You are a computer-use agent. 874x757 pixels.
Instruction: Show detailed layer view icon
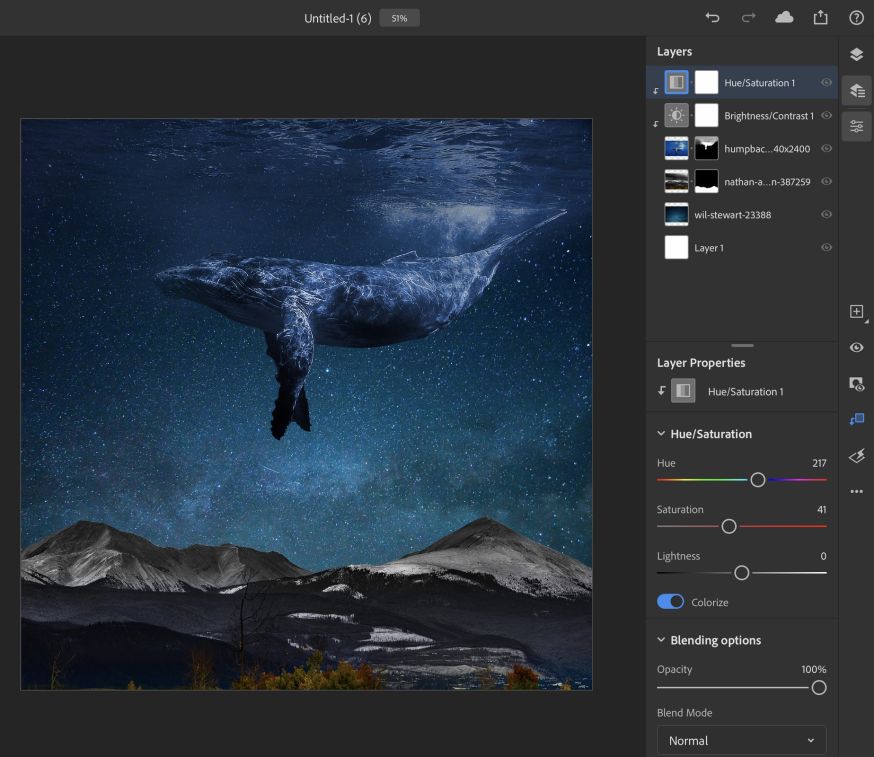[857, 90]
